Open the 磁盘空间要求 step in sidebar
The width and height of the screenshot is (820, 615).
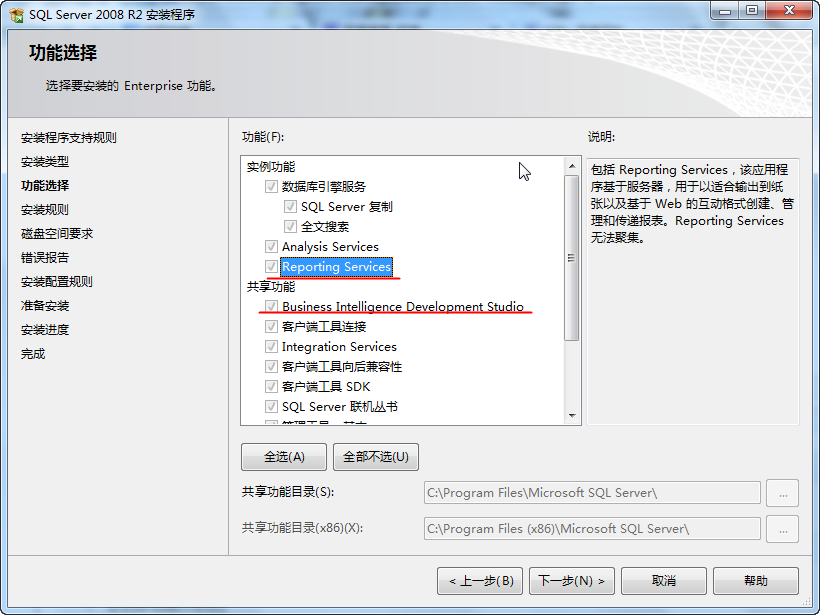click(57, 234)
